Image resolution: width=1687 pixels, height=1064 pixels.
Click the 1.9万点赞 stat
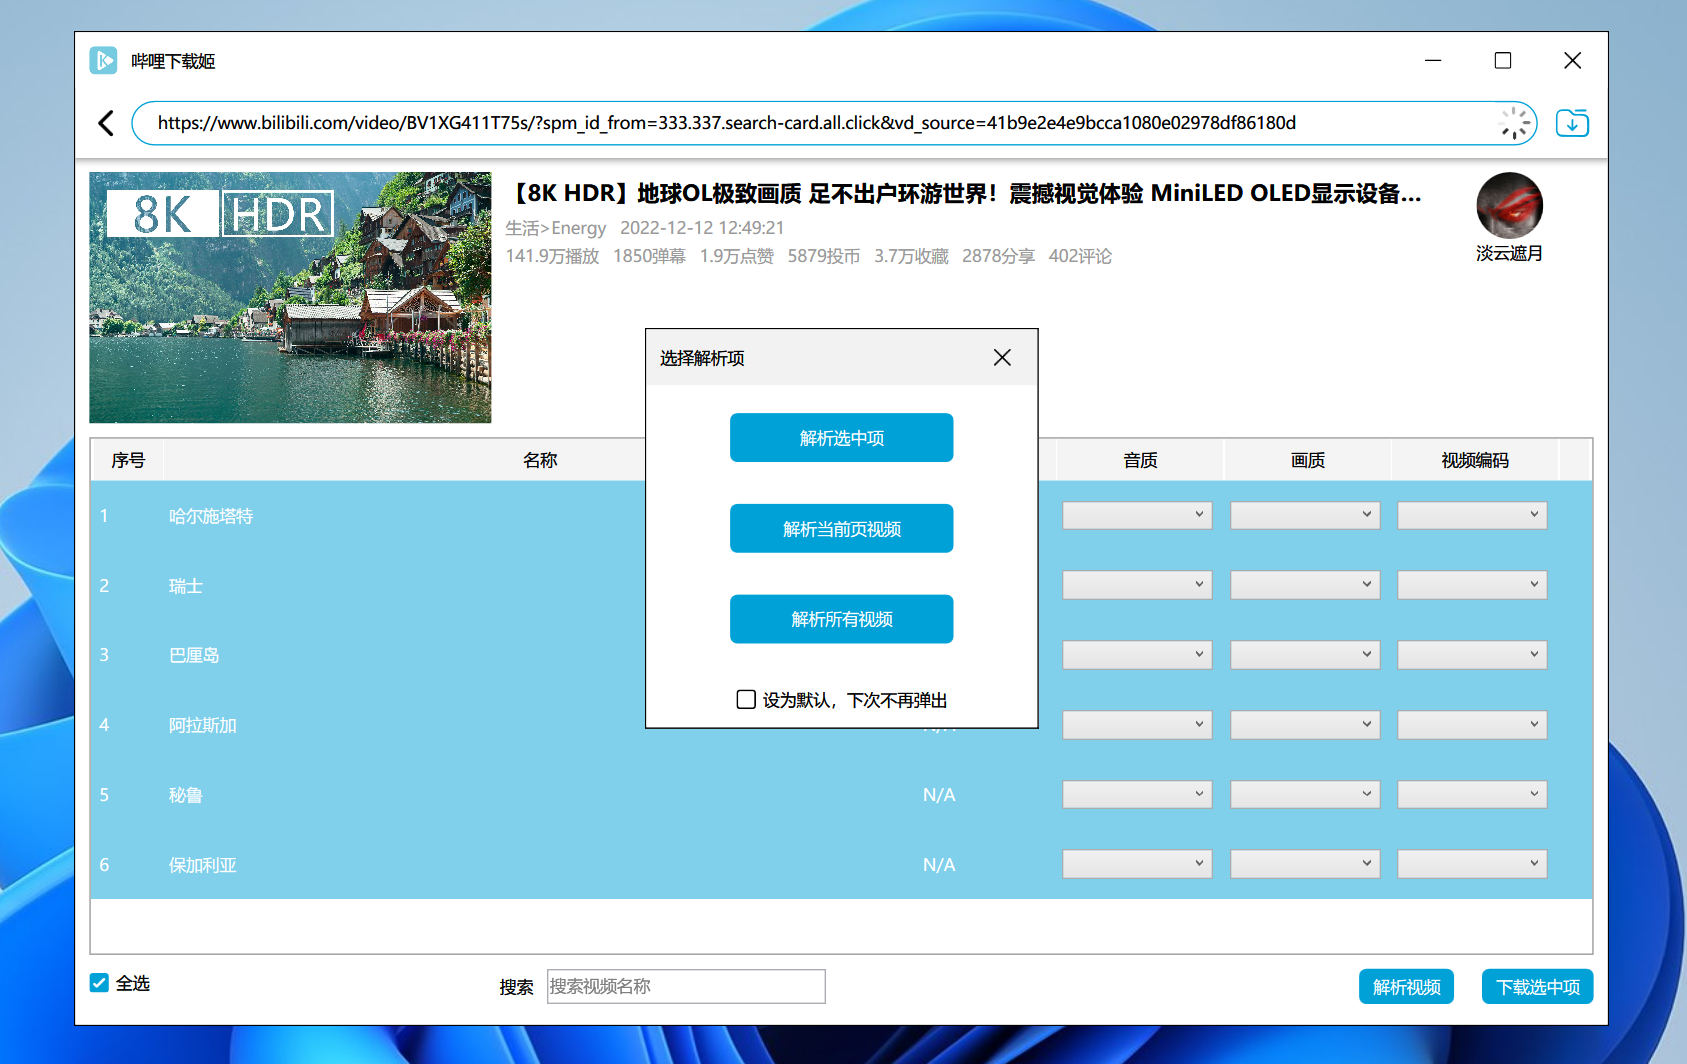click(x=737, y=256)
